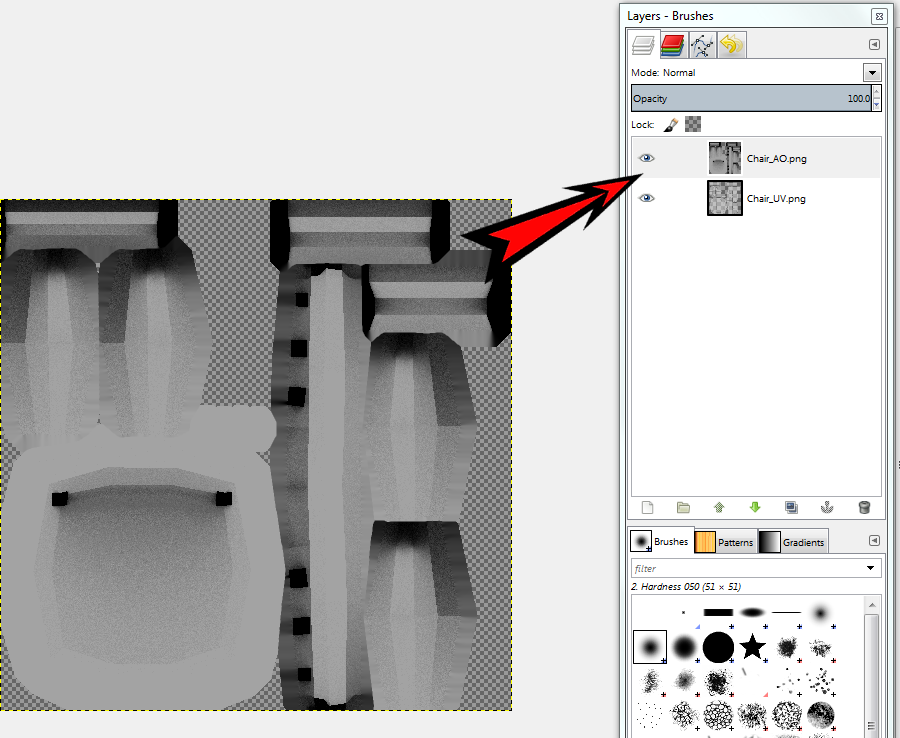Click brushes list scrollbar up arrow

(x=872, y=605)
